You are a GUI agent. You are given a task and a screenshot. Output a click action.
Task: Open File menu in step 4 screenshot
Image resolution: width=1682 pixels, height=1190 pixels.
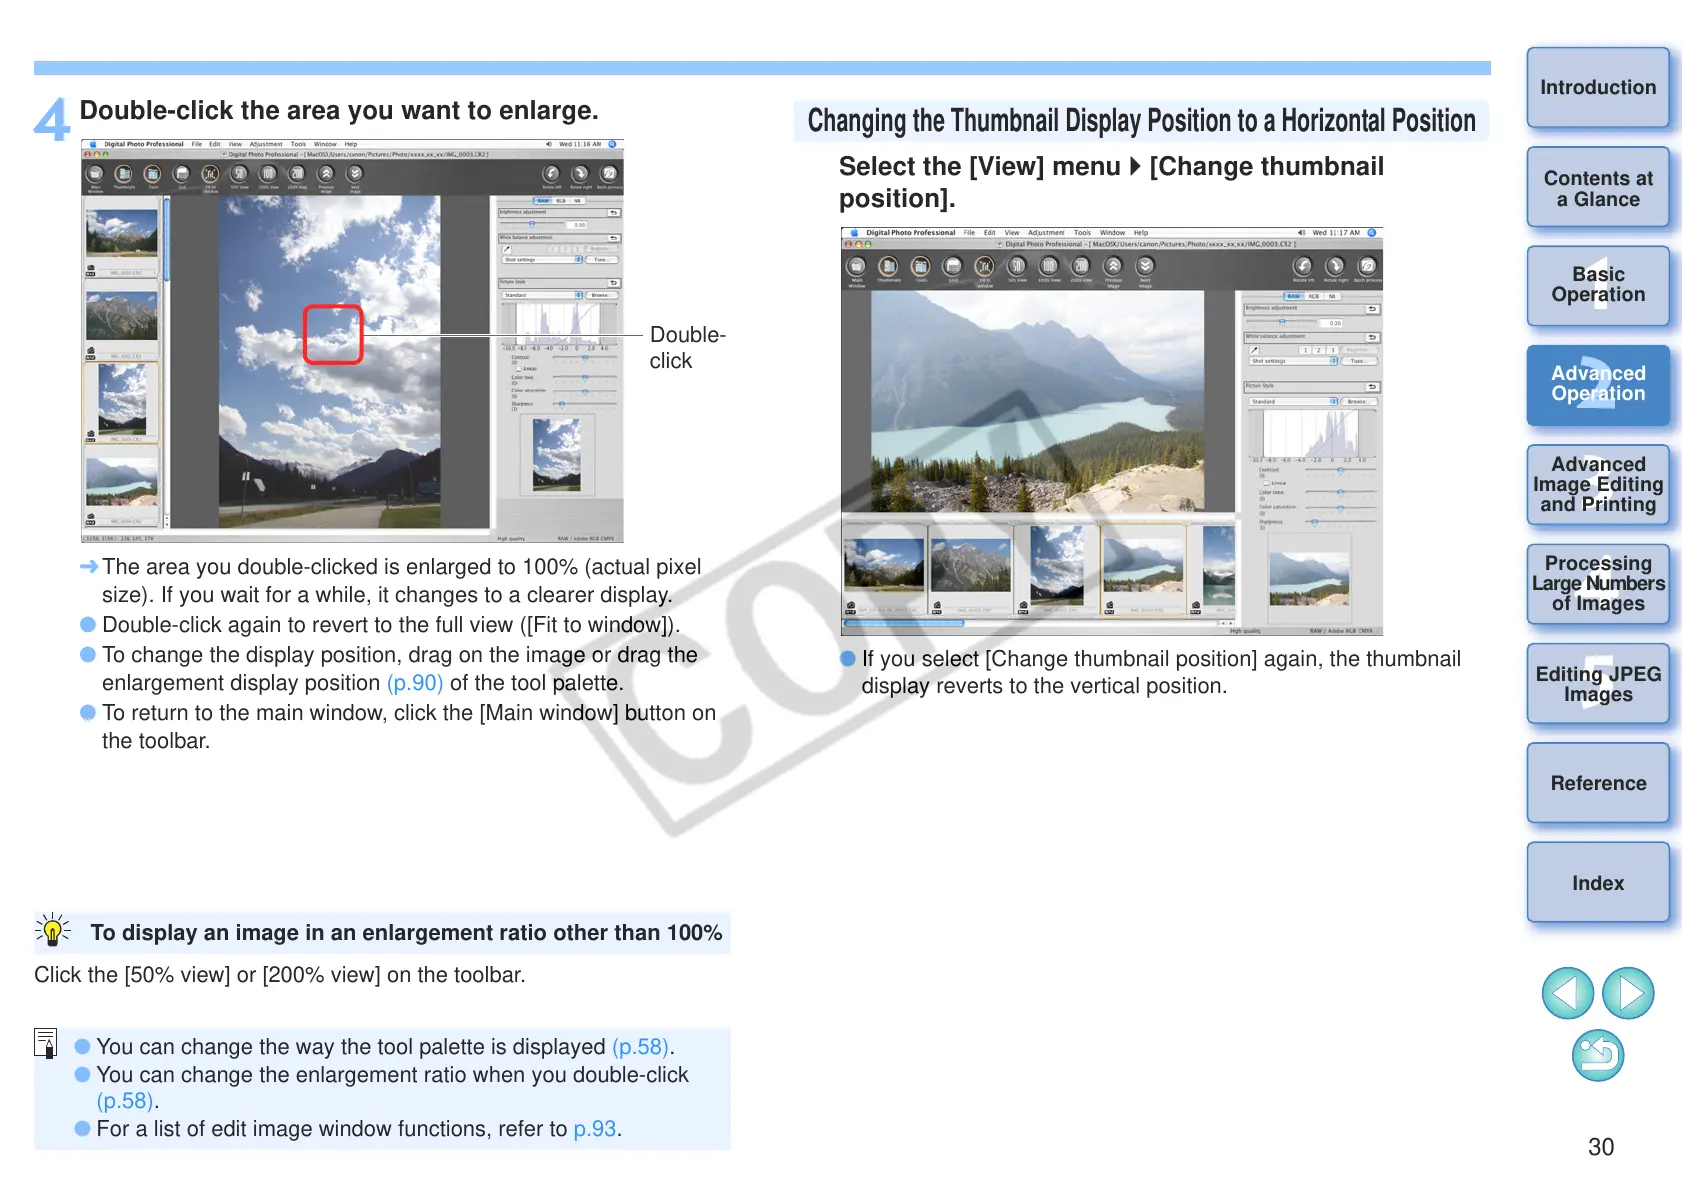click(x=197, y=144)
